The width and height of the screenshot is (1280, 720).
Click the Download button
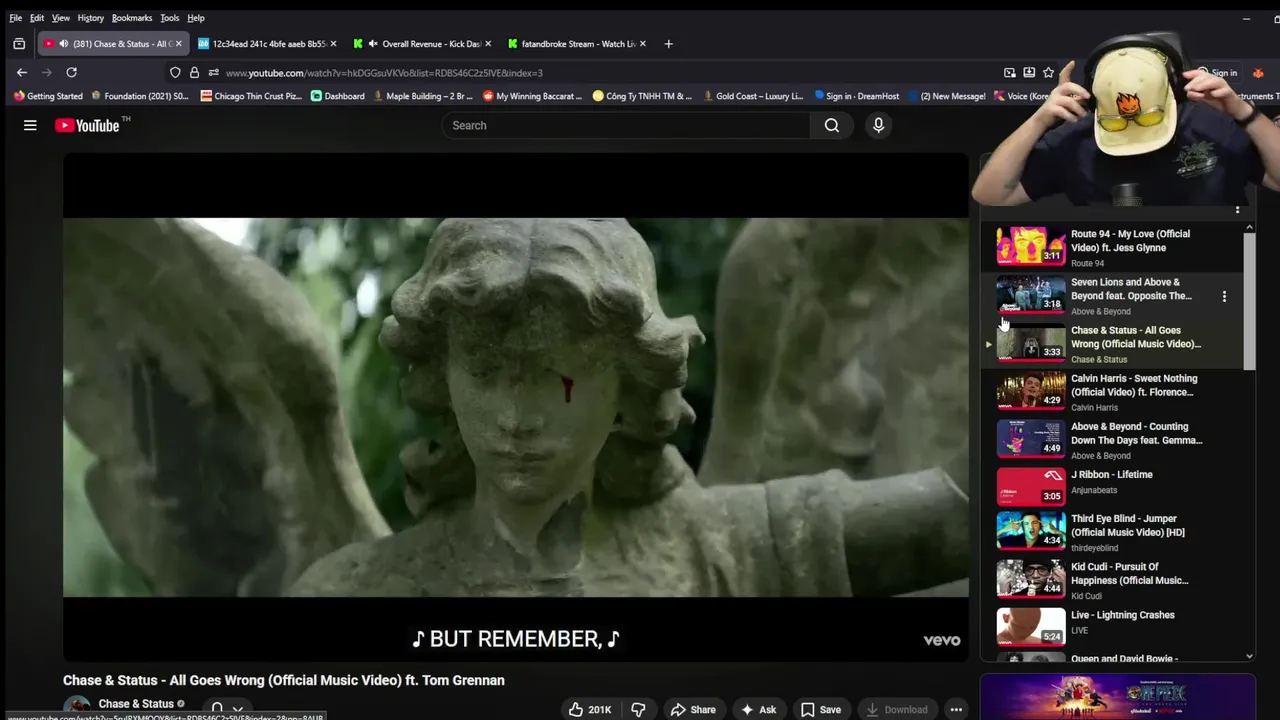coord(897,710)
